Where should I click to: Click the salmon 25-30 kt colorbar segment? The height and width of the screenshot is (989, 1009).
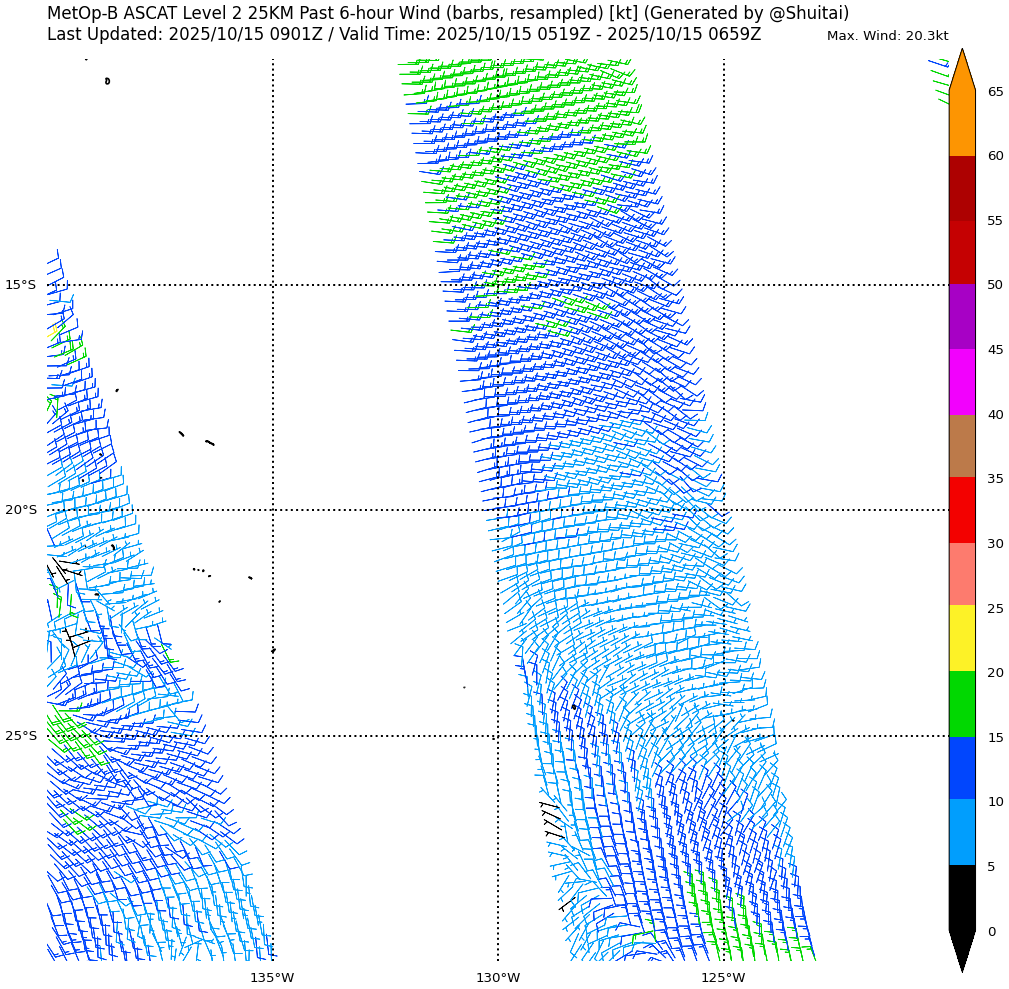[961, 574]
